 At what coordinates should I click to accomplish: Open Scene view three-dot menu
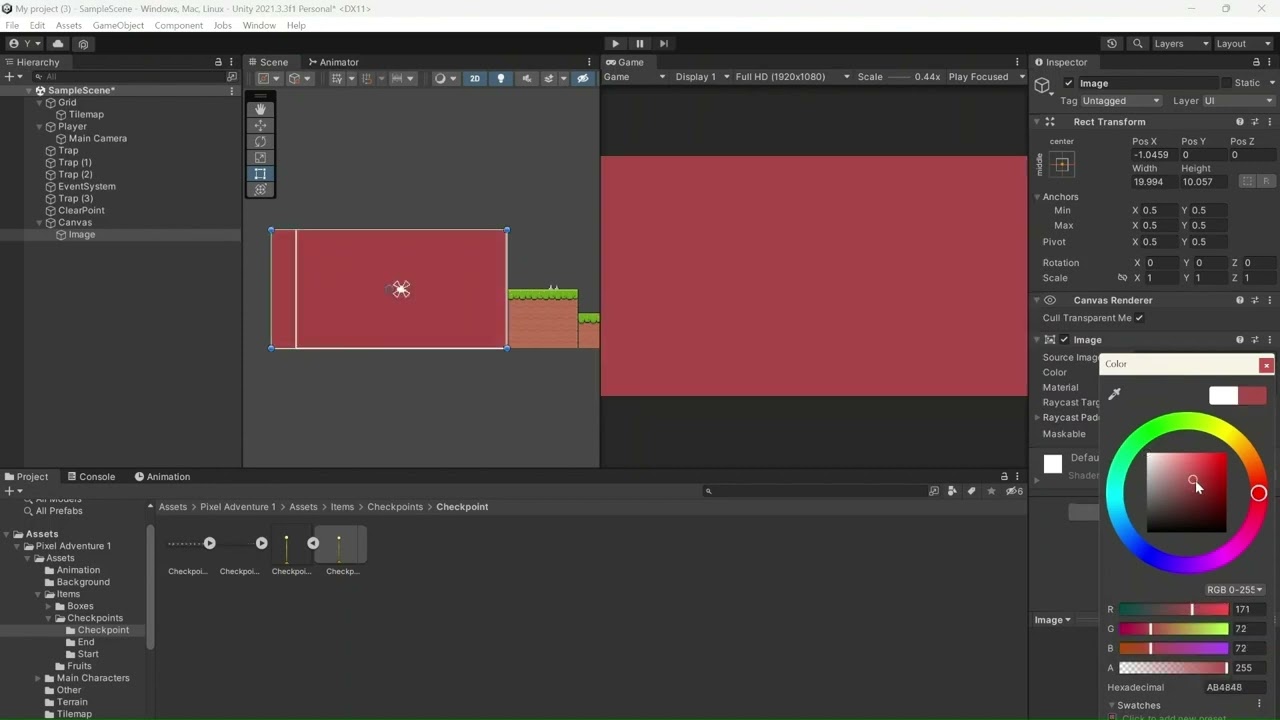click(589, 62)
